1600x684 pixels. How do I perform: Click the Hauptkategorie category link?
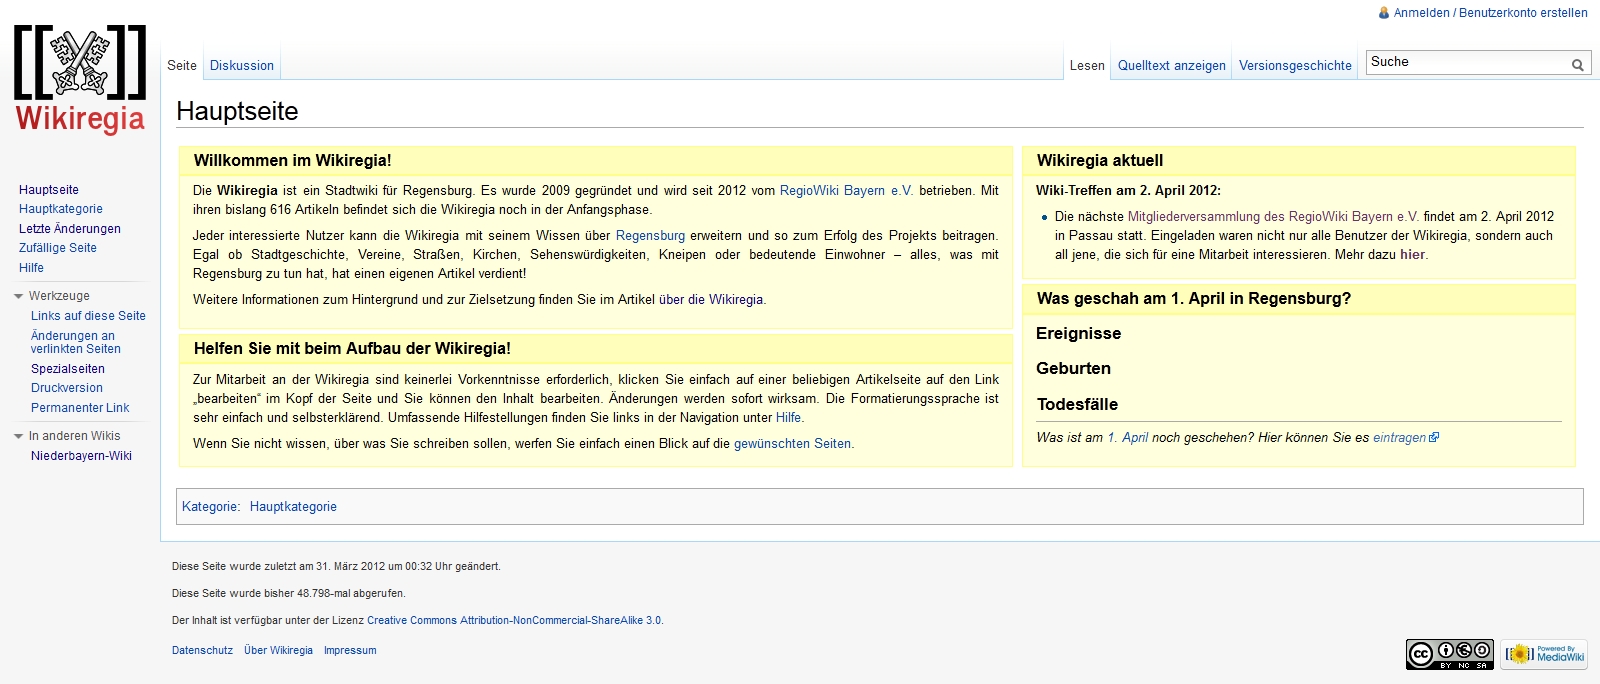[x=293, y=507]
